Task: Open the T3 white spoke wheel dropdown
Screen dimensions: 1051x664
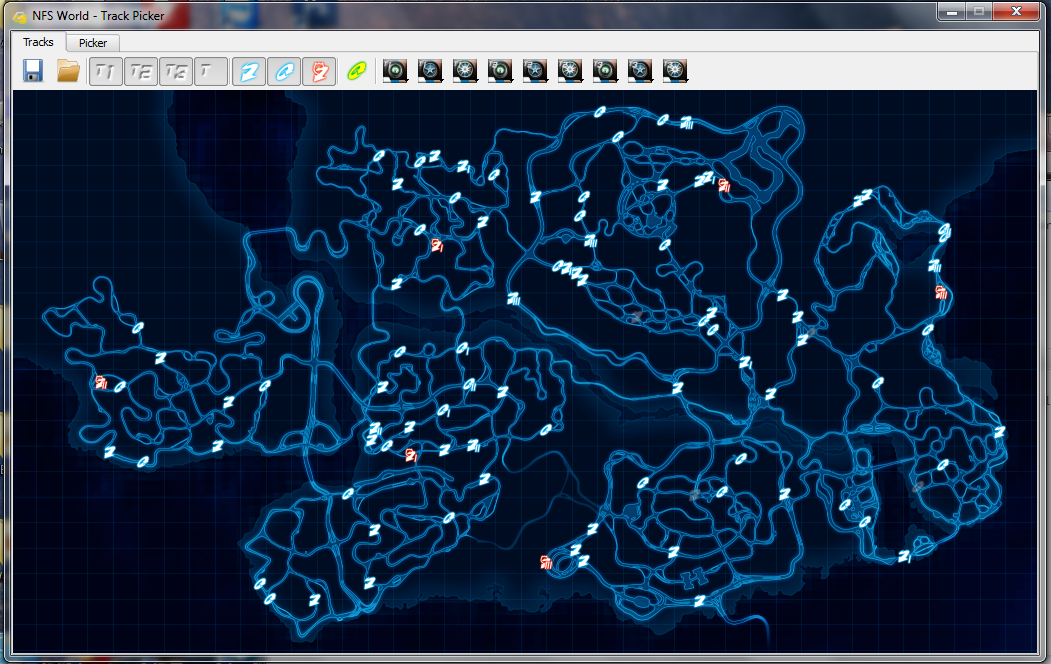Action: 674,70
